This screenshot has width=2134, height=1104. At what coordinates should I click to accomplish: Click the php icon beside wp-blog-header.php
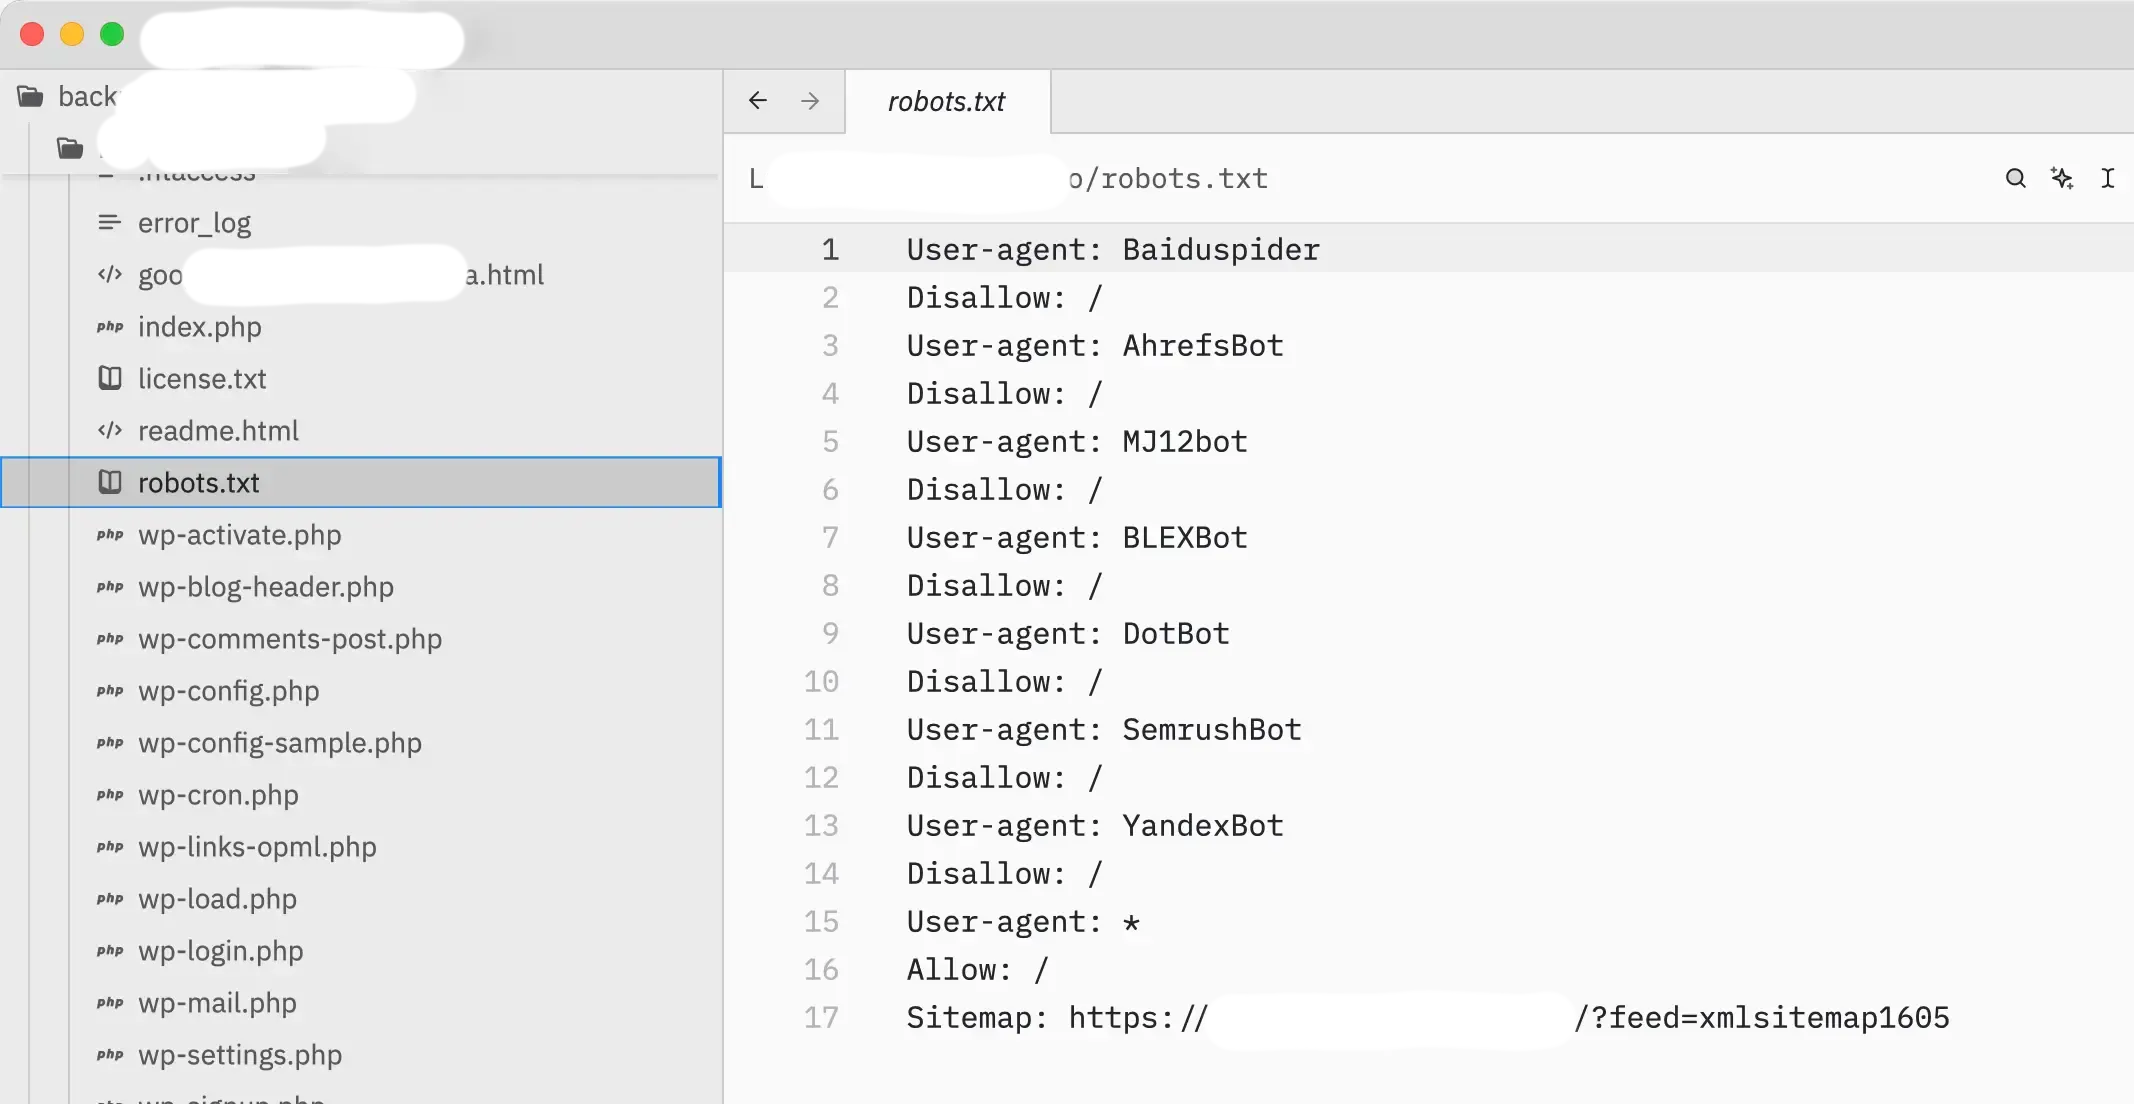coord(110,587)
